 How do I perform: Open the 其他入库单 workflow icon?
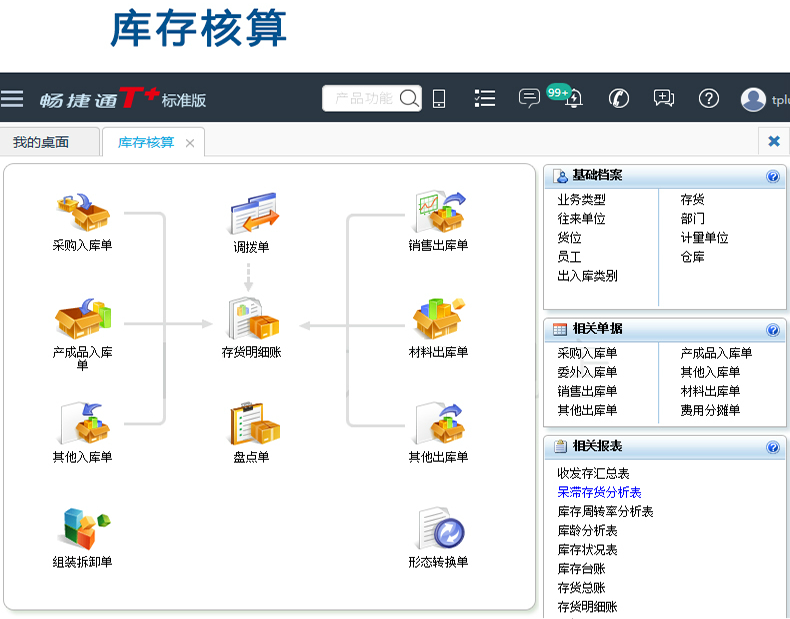pos(84,423)
